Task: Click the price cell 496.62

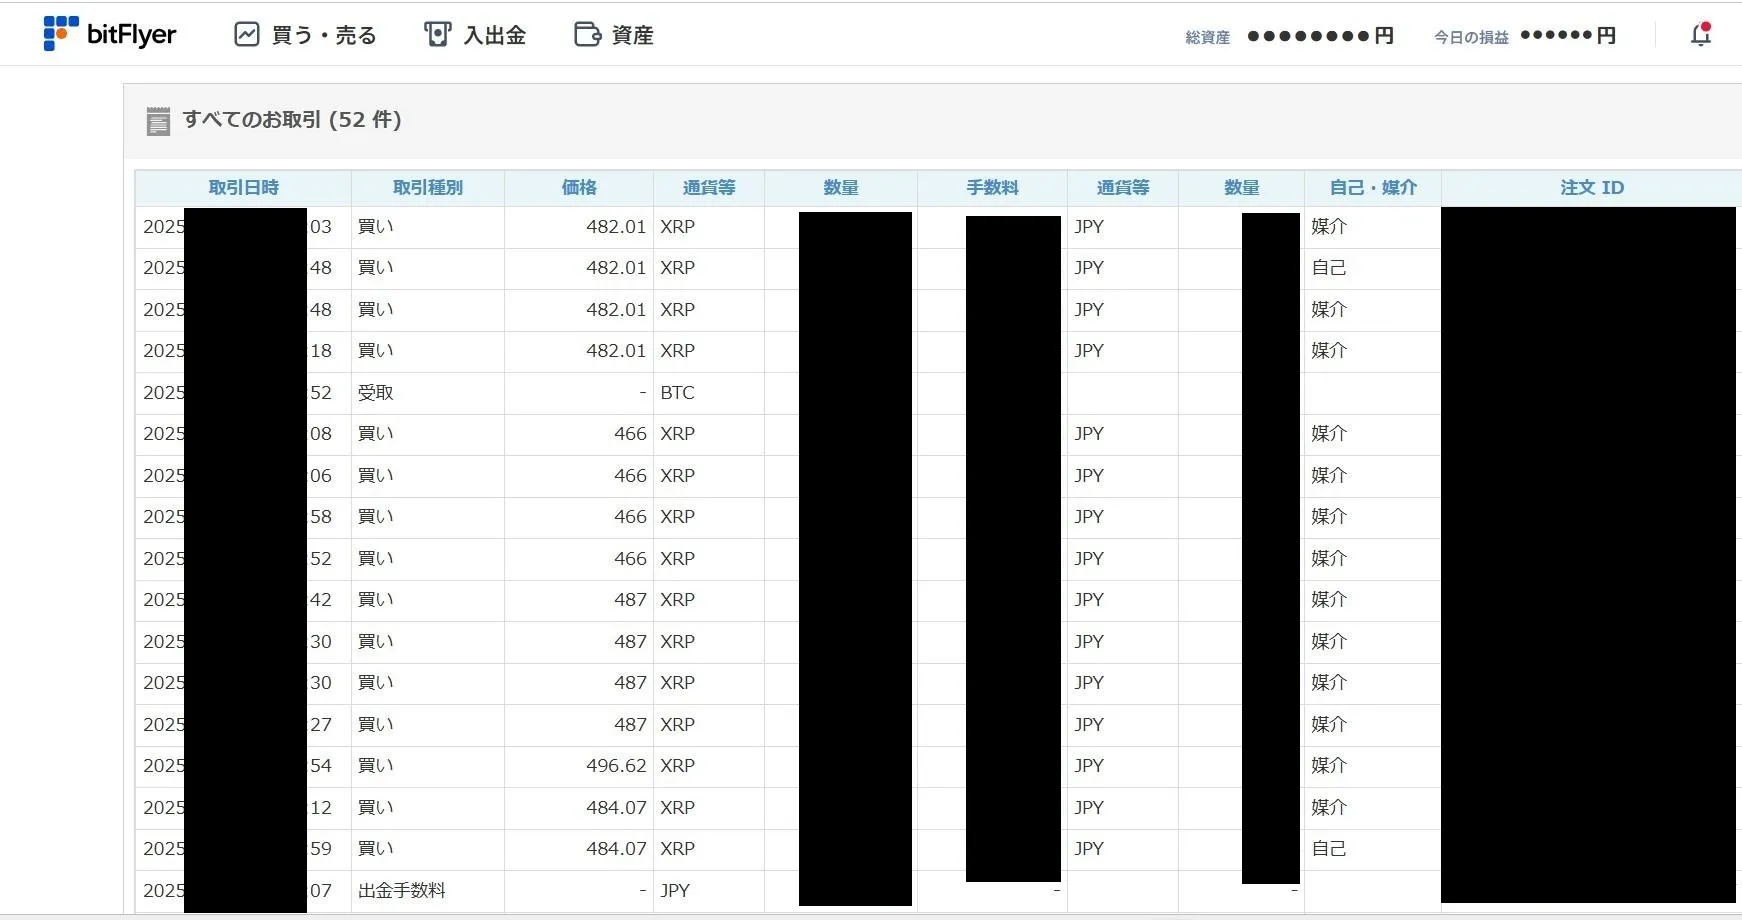Action: point(579,766)
